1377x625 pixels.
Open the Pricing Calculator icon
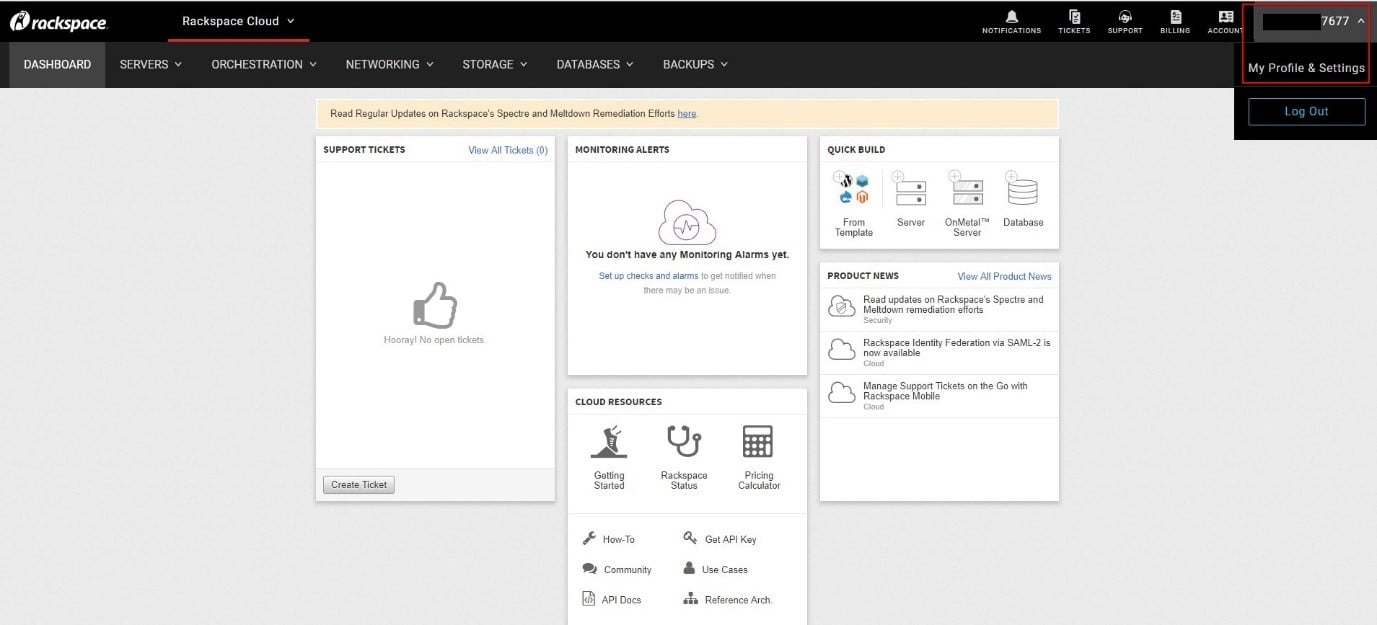[x=758, y=441]
